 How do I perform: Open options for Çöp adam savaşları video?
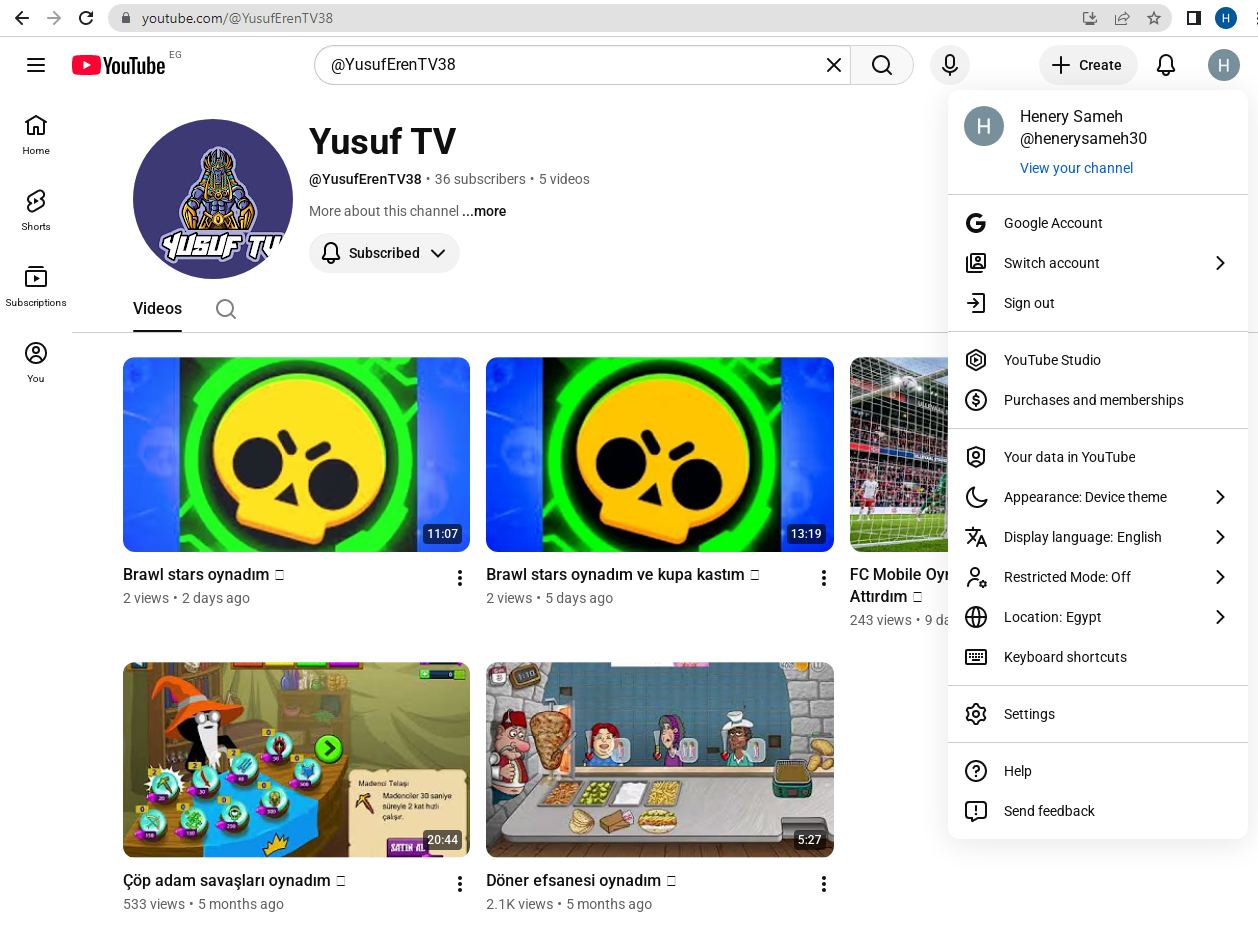[460, 884]
